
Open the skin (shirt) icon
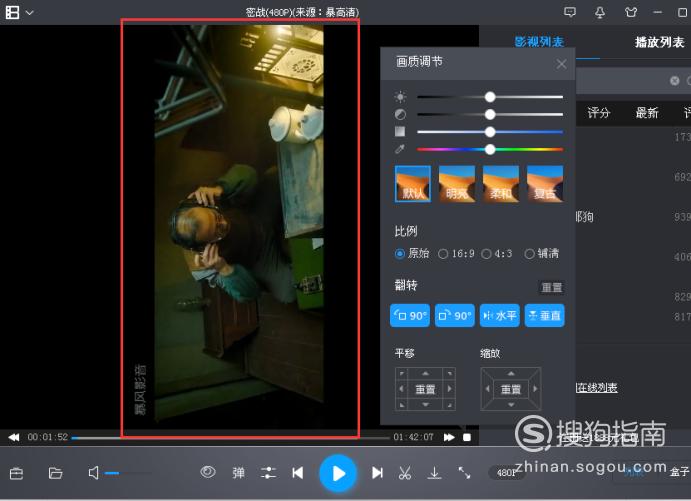(x=631, y=12)
